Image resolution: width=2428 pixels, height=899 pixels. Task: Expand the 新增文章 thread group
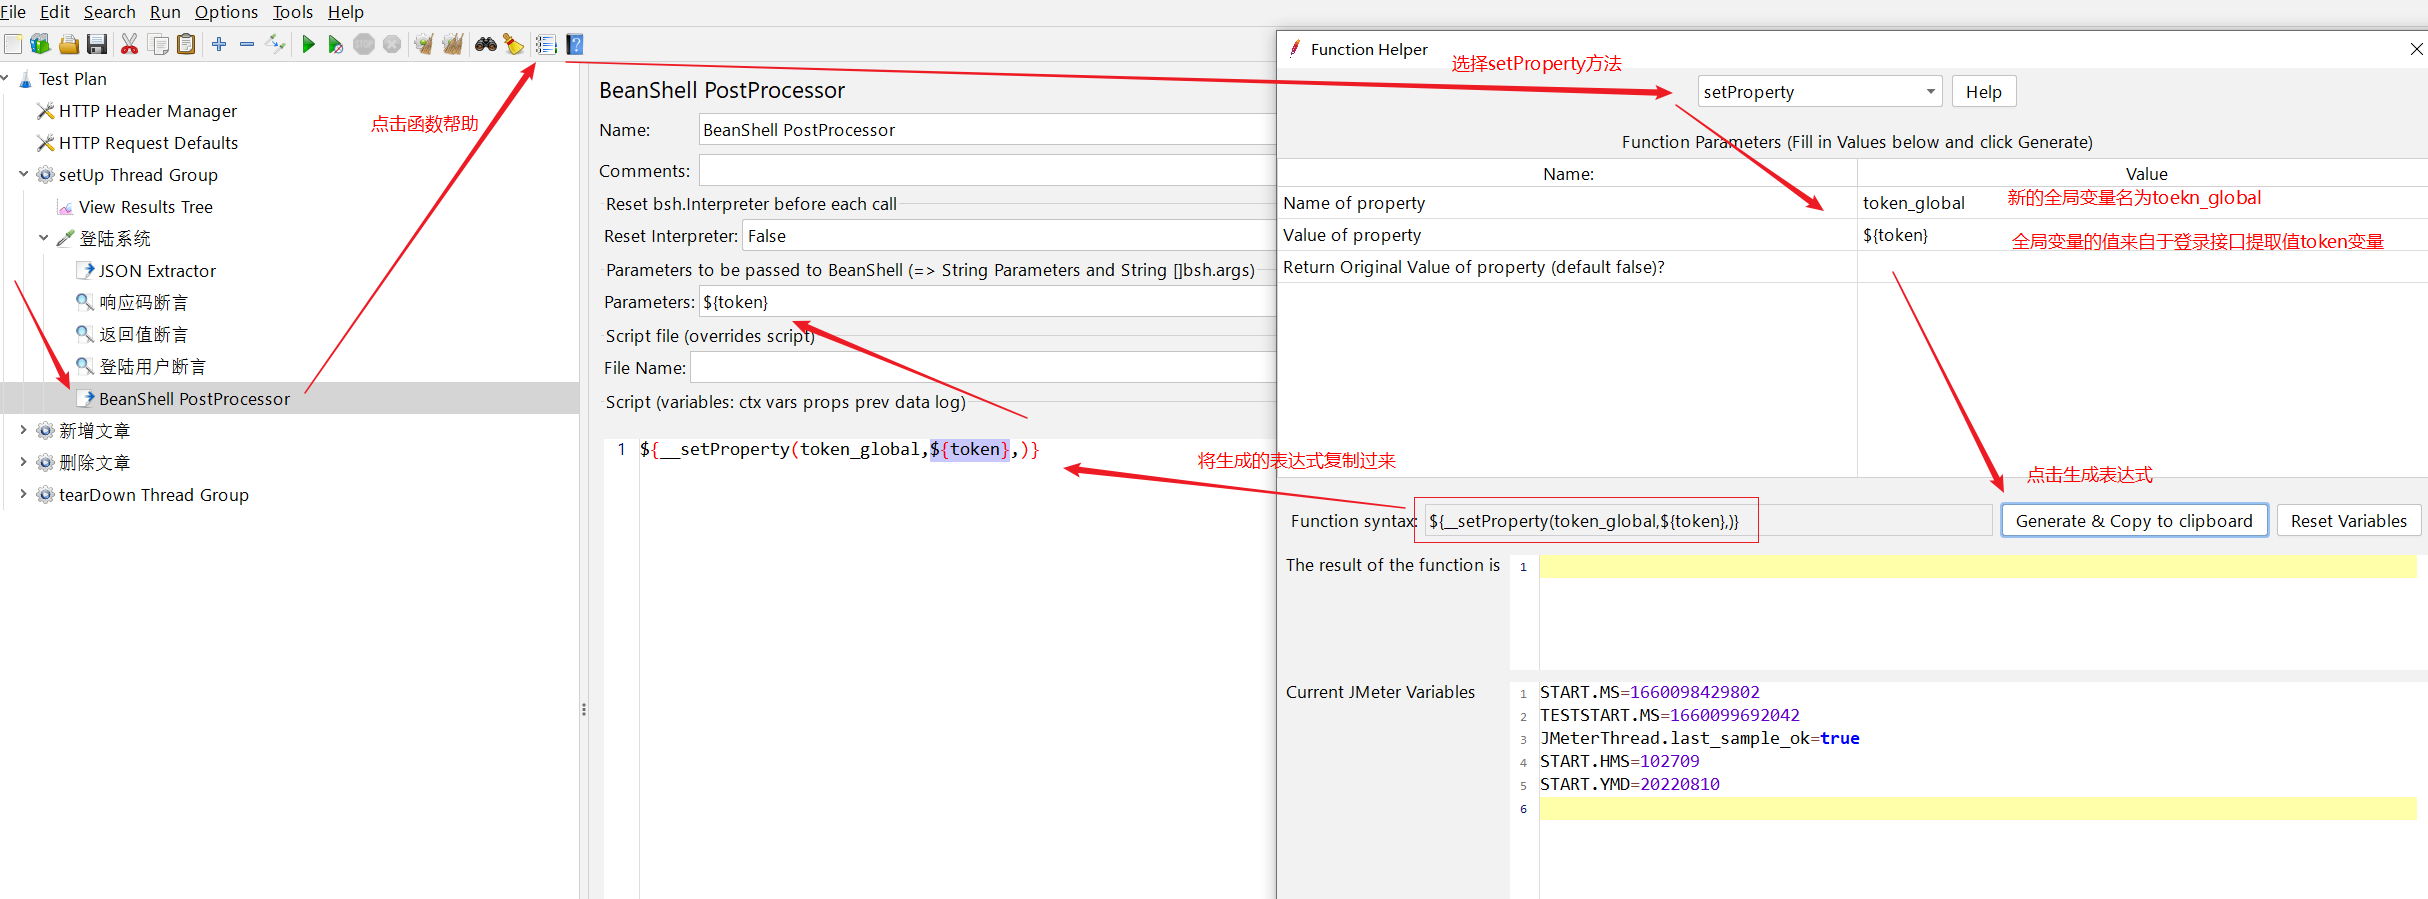pyautogui.click(x=23, y=430)
